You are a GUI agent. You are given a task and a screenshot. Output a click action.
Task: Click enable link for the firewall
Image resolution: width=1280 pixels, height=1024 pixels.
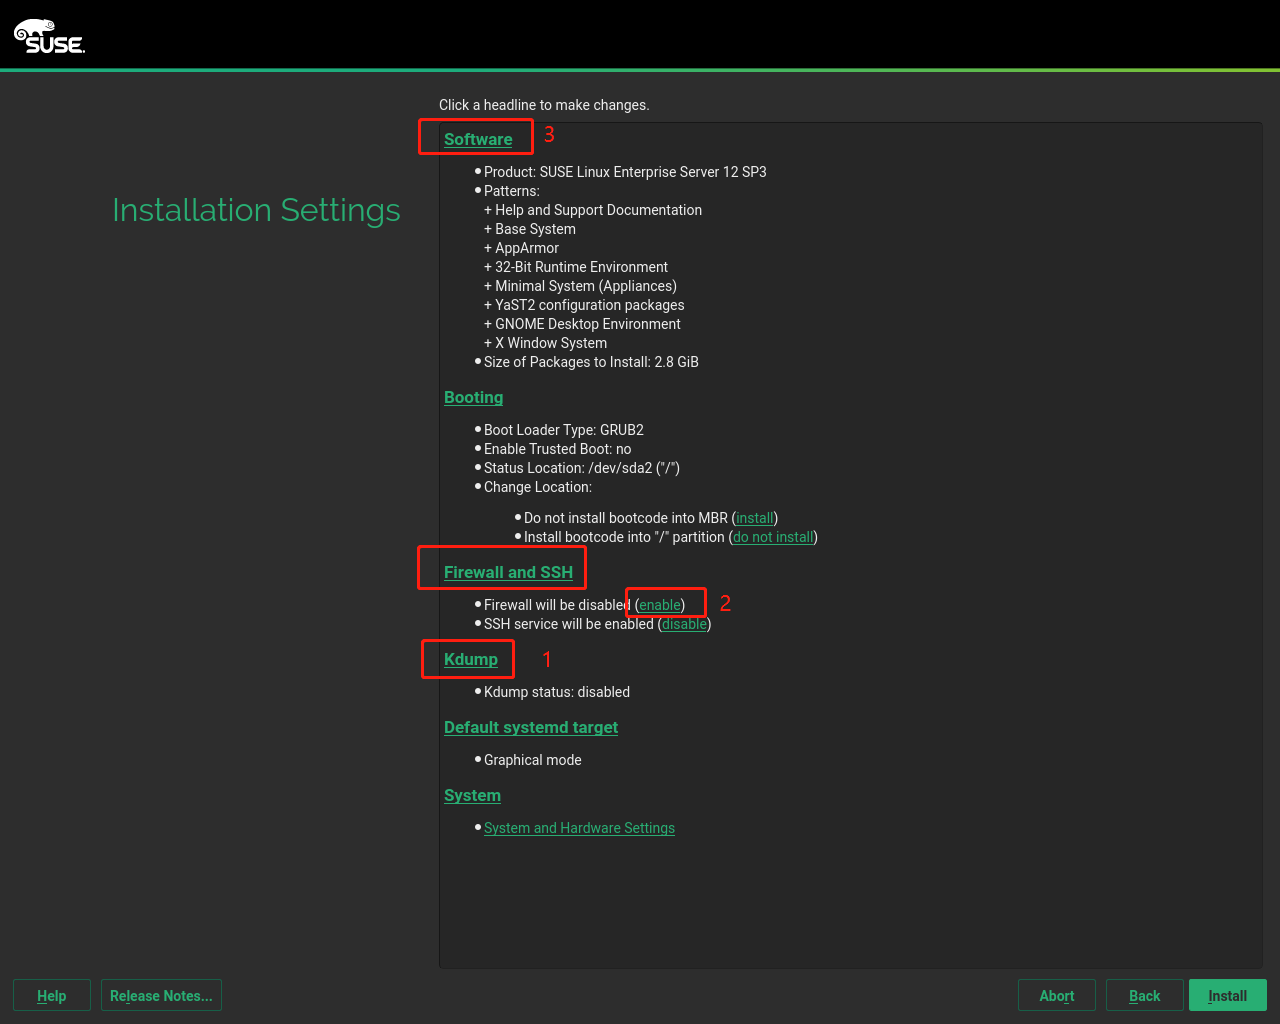point(660,605)
